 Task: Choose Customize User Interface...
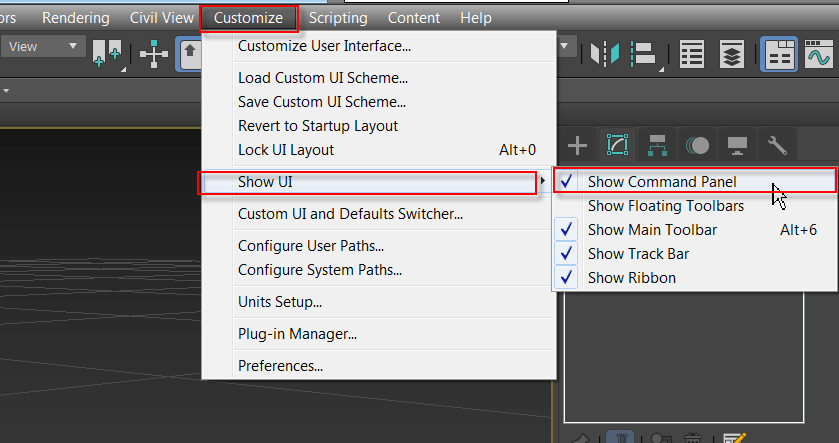(379, 46)
